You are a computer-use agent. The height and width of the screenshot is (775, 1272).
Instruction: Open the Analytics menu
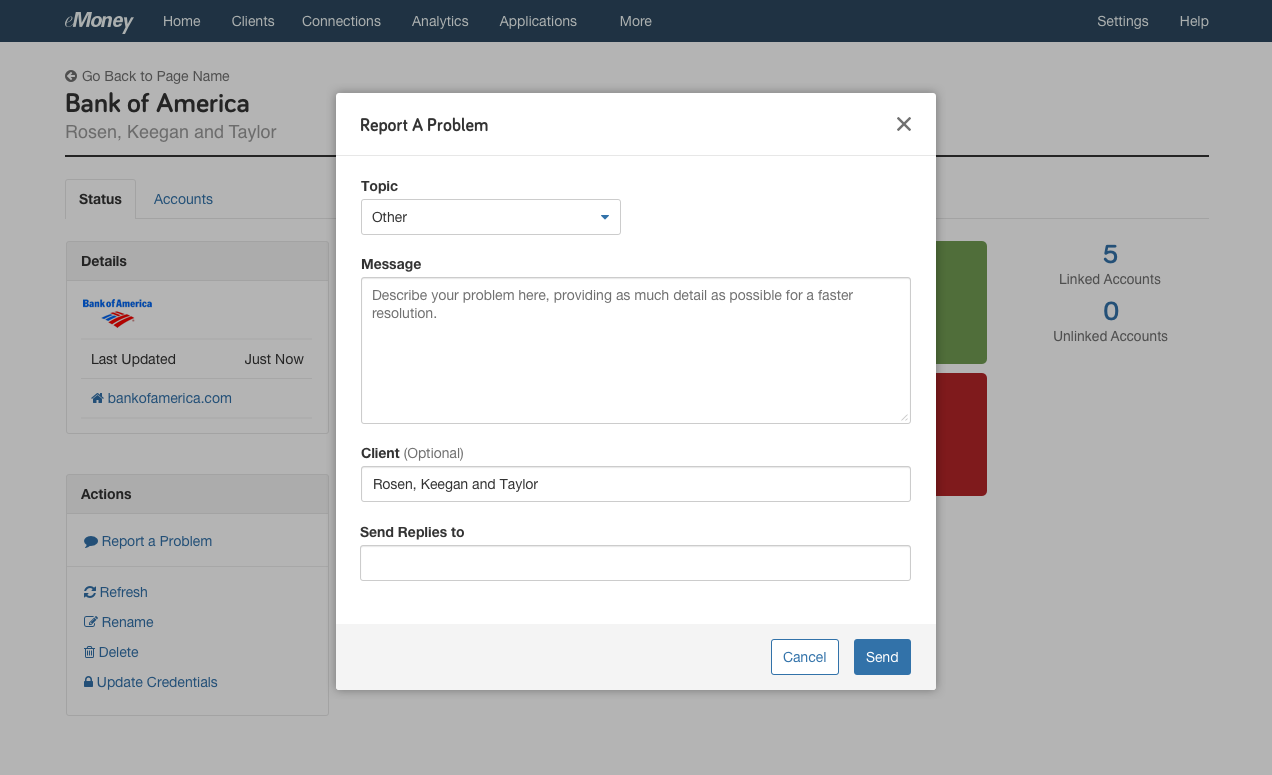pos(440,21)
